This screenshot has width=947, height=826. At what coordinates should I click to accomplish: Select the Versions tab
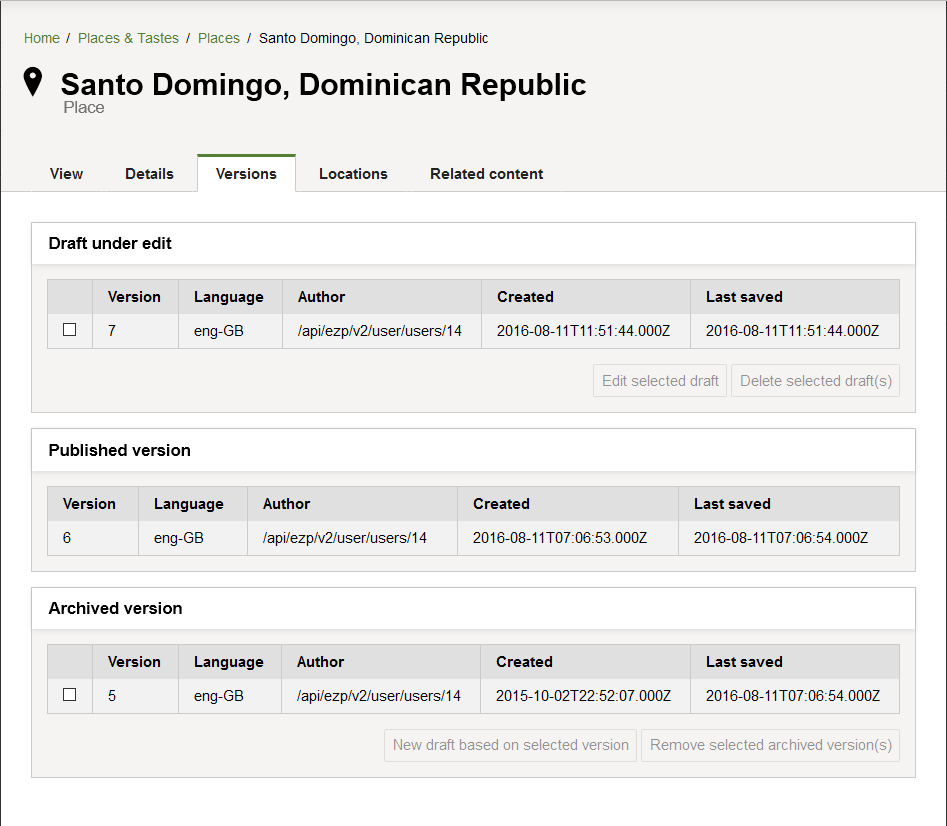pyautogui.click(x=246, y=174)
